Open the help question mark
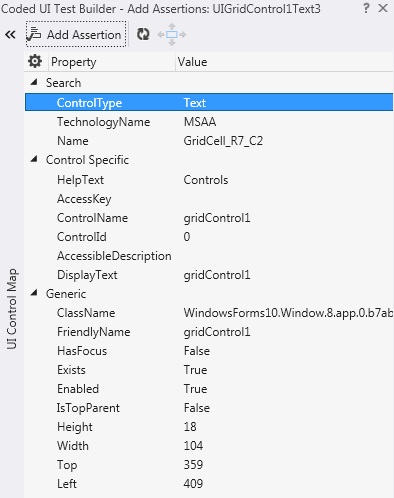Viewport: 394px width, 498px height. click(366, 8)
